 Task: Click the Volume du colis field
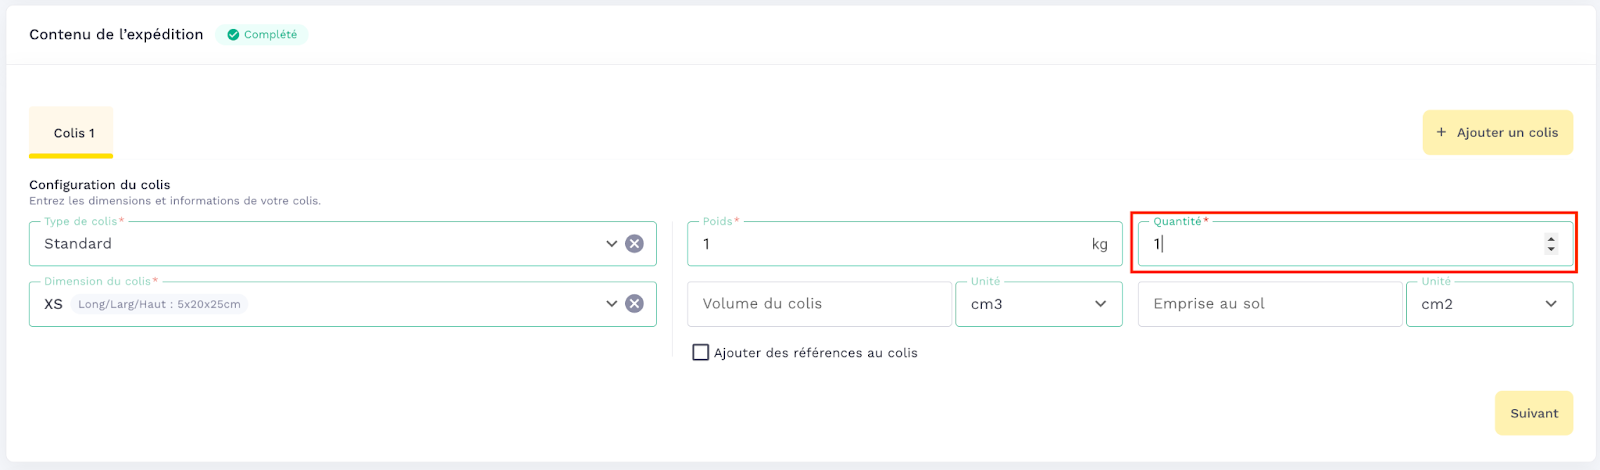tap(818, 304)
